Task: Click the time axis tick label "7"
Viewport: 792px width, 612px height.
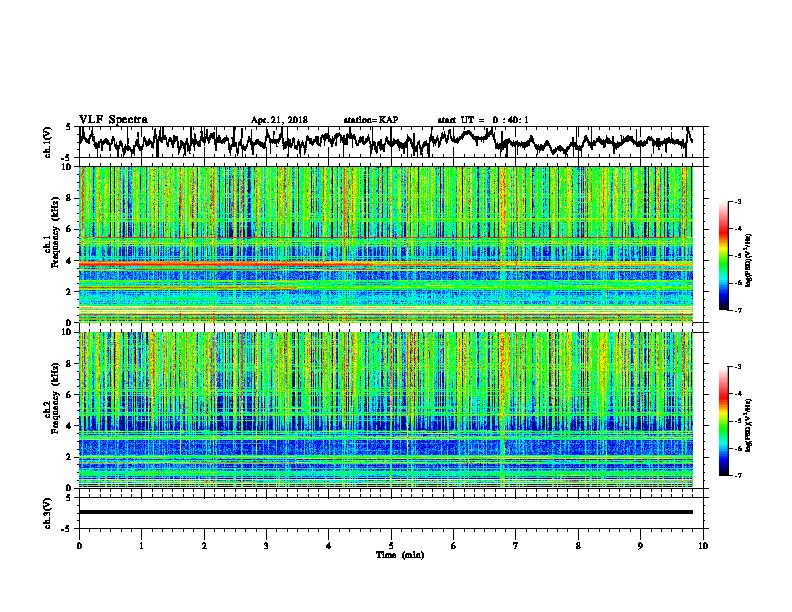Action: click(x=516, y=546)
